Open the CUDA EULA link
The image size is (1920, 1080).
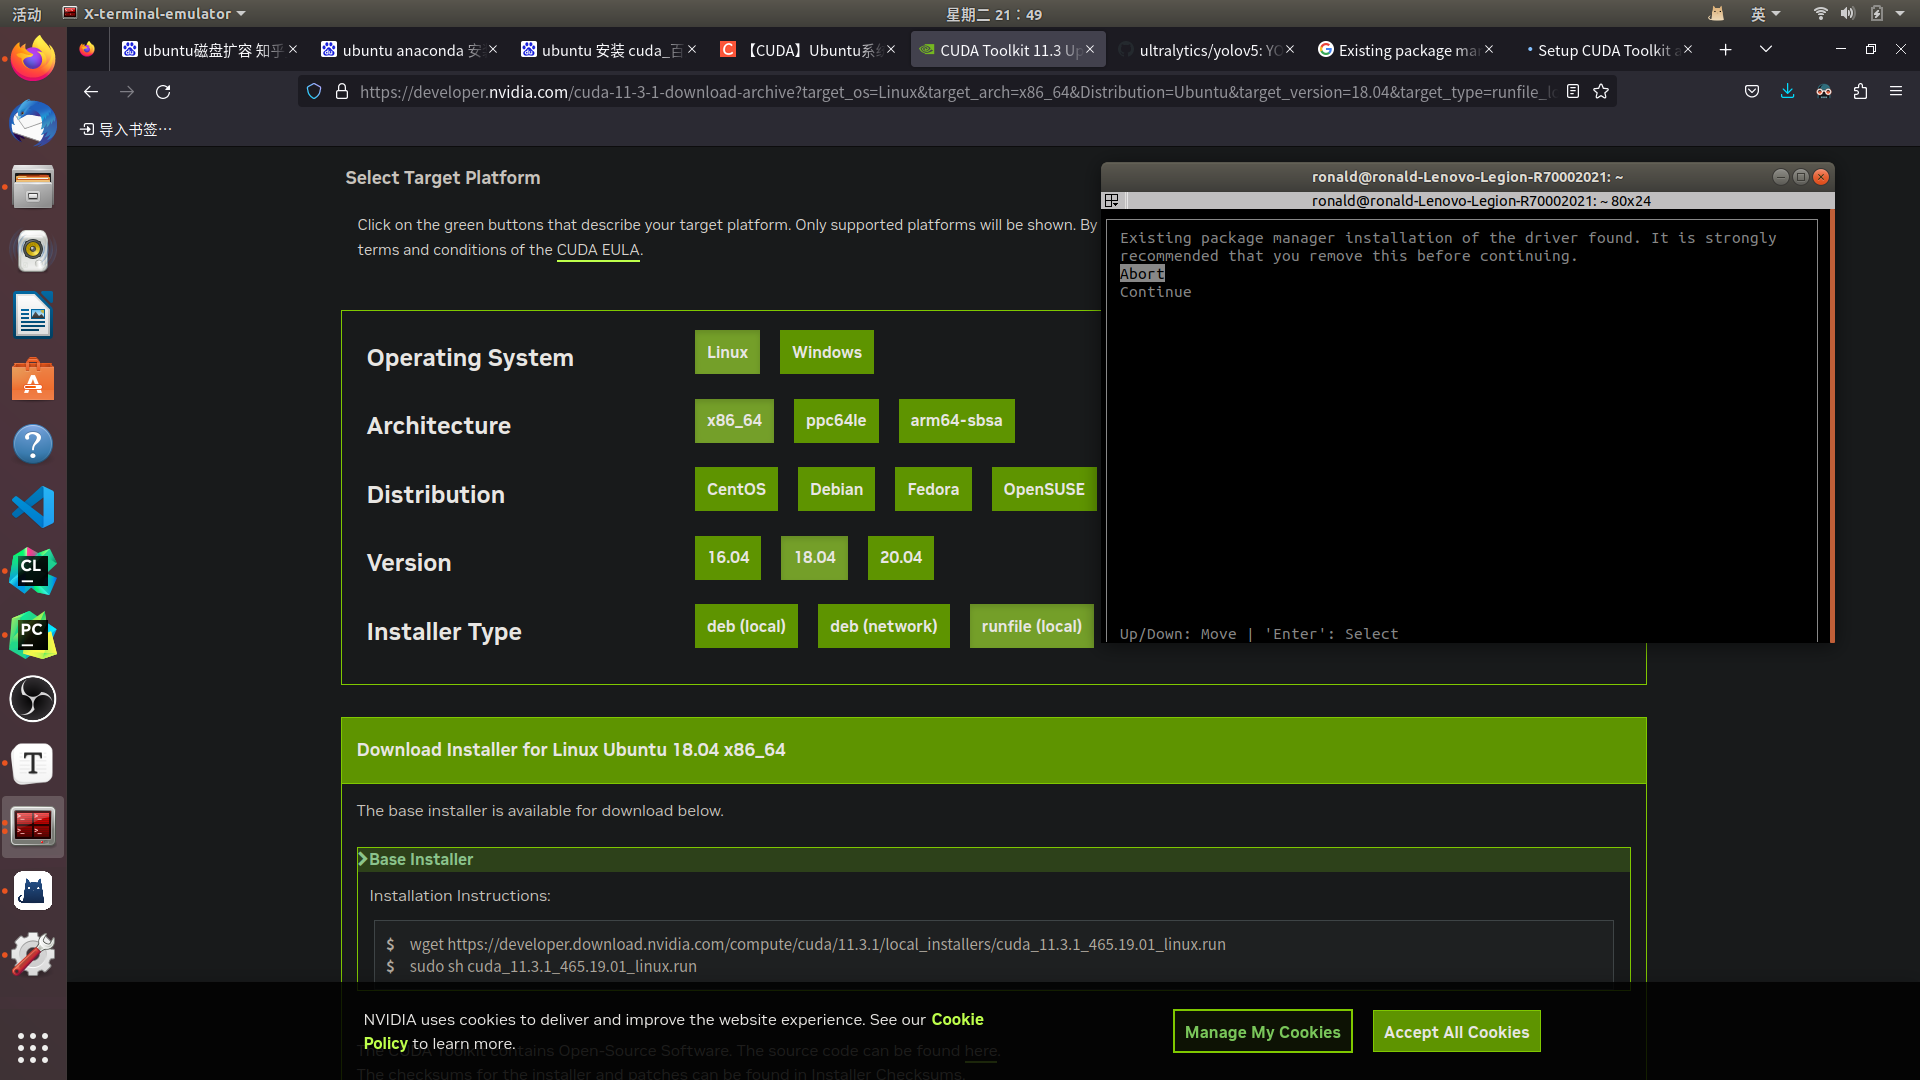[x=597, y=250]
